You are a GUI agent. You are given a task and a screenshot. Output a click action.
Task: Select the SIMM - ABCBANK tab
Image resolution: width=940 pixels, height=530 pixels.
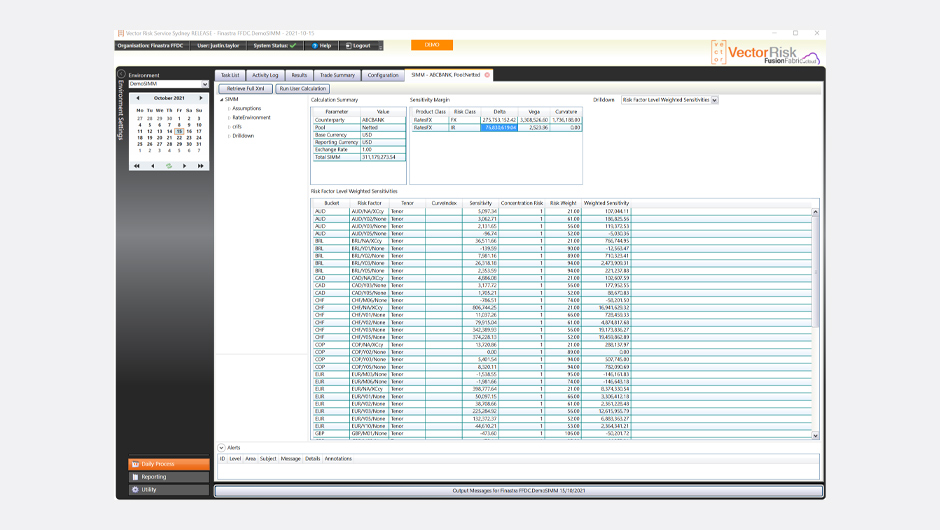point(445,75)
